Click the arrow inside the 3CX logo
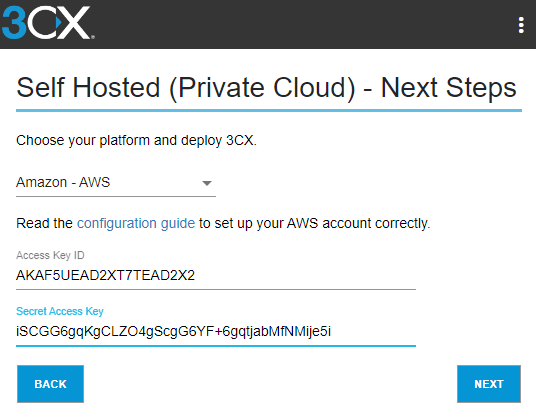 tap(58, 23)
